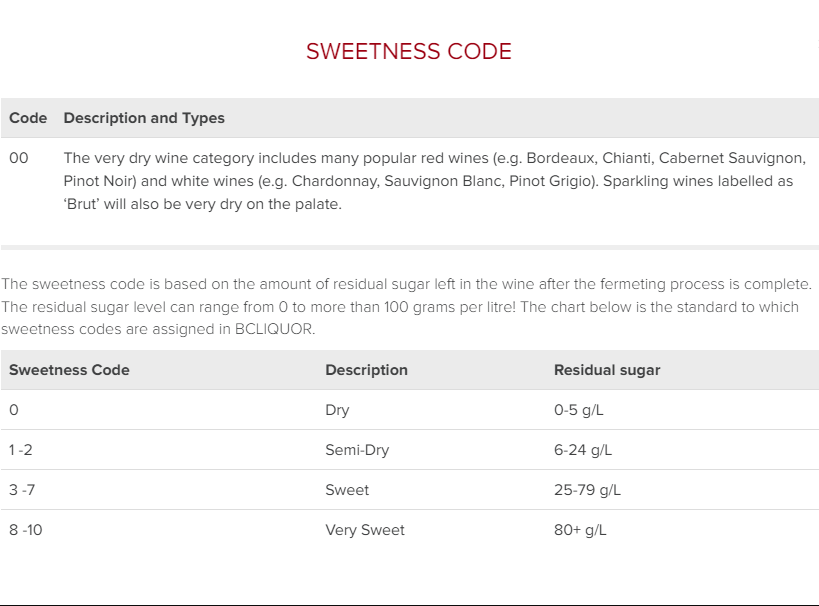819x606 pixels.
Task: Click the "Sweet" cell in the 3 -7 row
Action: click(347, 490)
